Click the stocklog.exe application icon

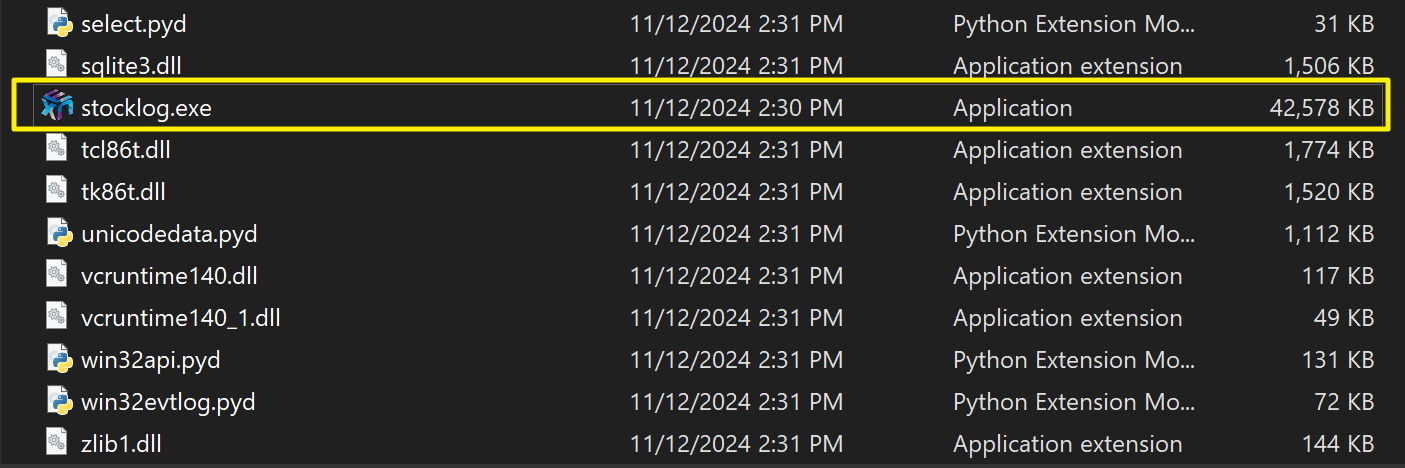(57, 107)
